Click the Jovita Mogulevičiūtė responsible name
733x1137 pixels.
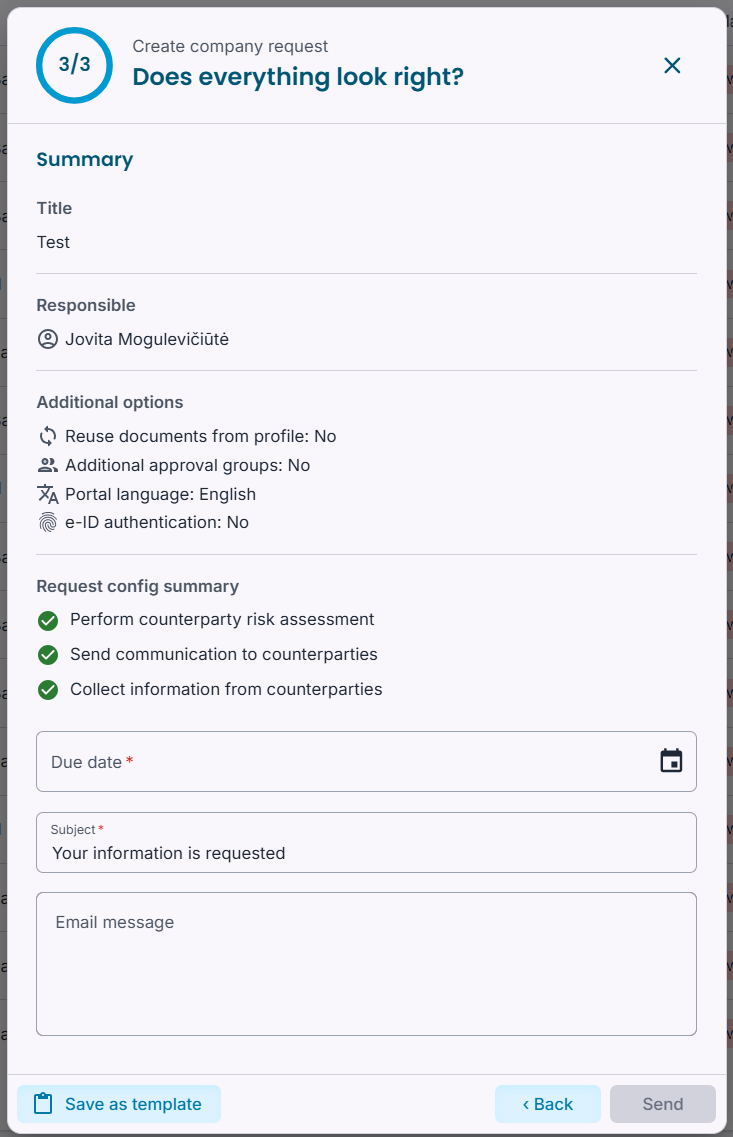click(147, 339)
